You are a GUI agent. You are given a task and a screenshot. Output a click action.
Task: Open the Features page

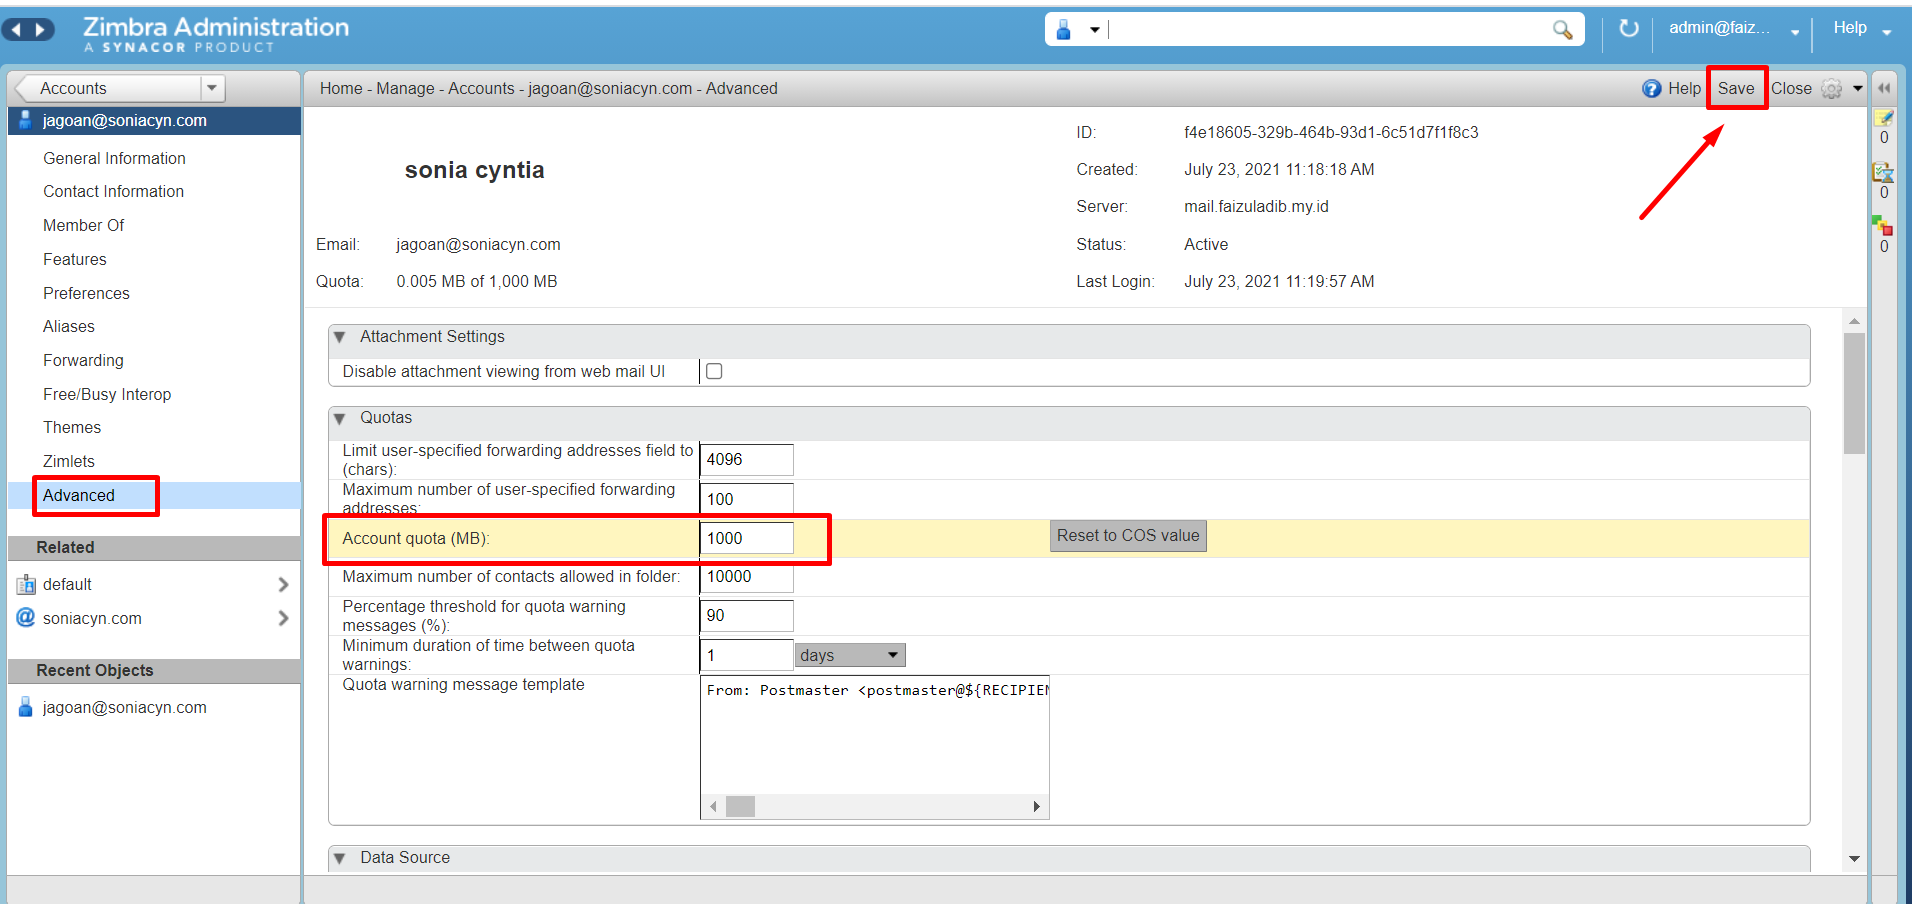(x=74, y=259)
